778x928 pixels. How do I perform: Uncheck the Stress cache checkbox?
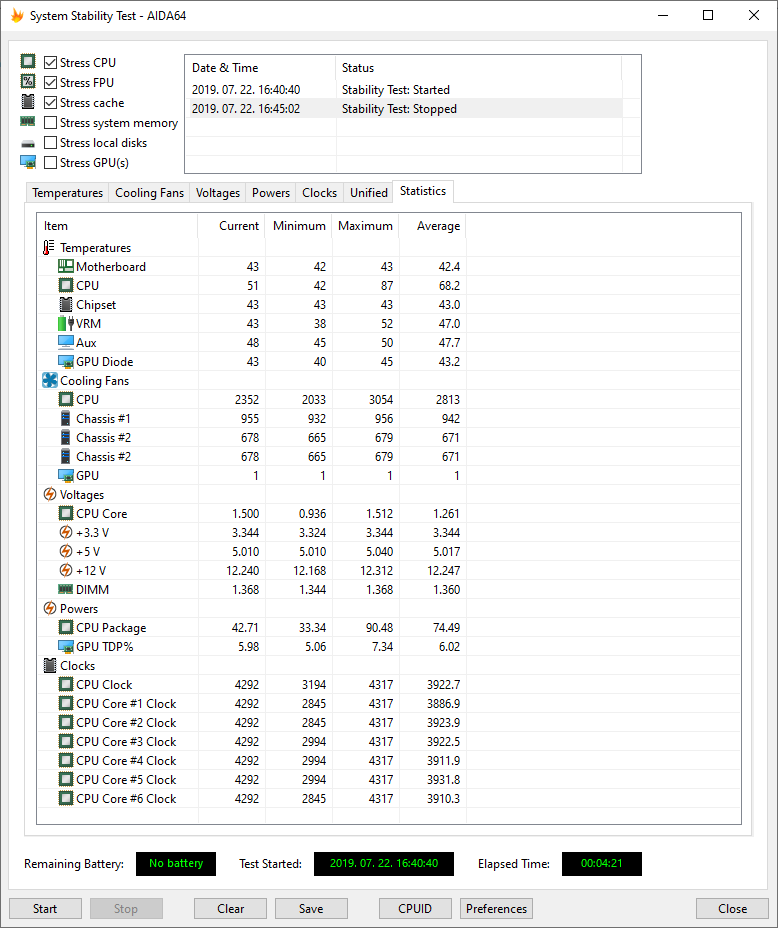[x=51, y=102]
